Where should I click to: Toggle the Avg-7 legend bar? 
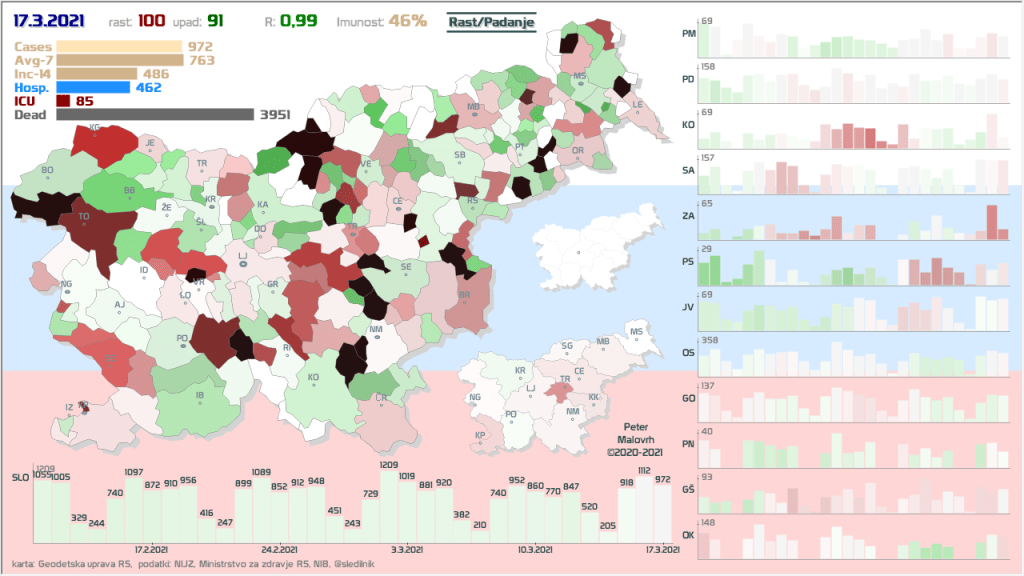tap(120, 60)
